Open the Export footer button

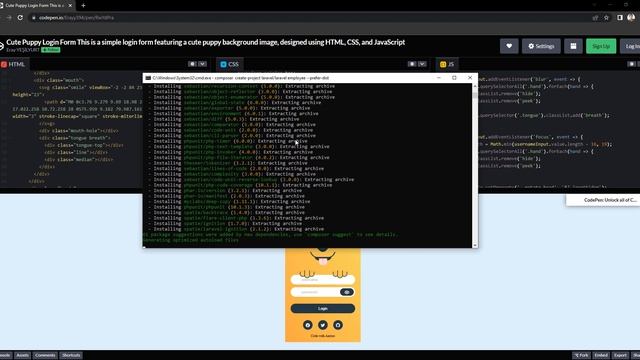tap(620, 356)
